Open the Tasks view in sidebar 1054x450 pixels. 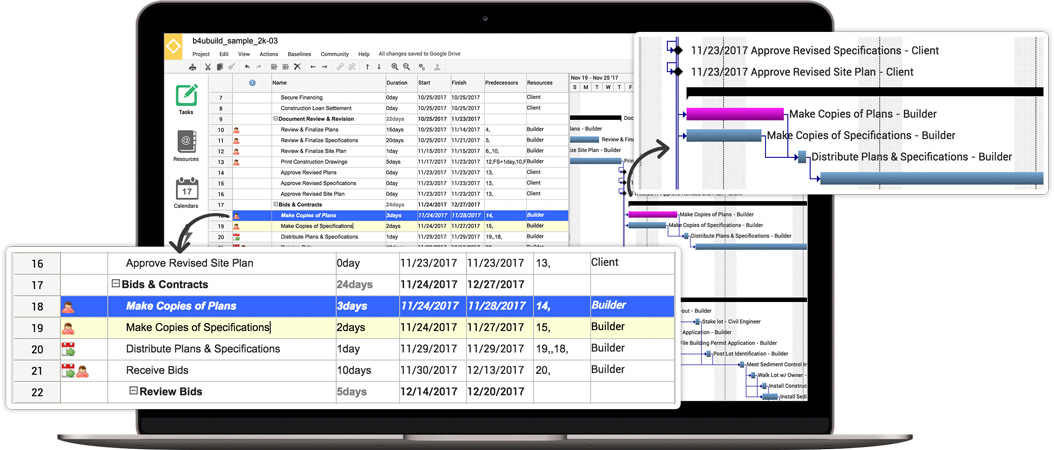pyautogui.click(x=186, y=97)
